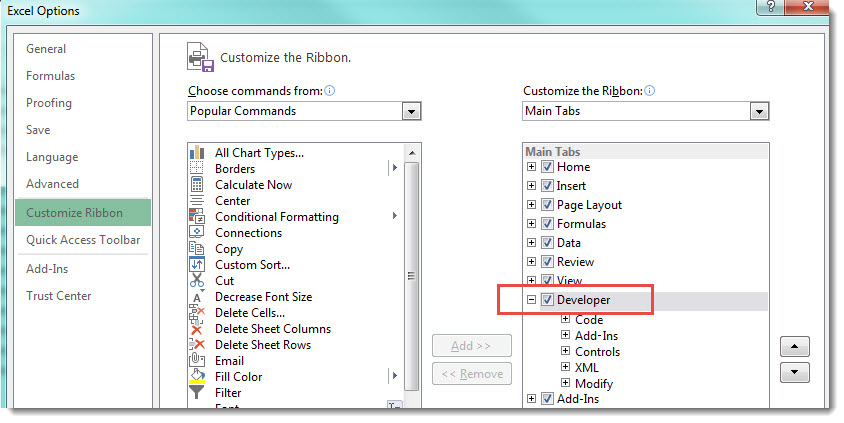Click the Add >> button
The image size is (844, 423).
click(472, 346)
